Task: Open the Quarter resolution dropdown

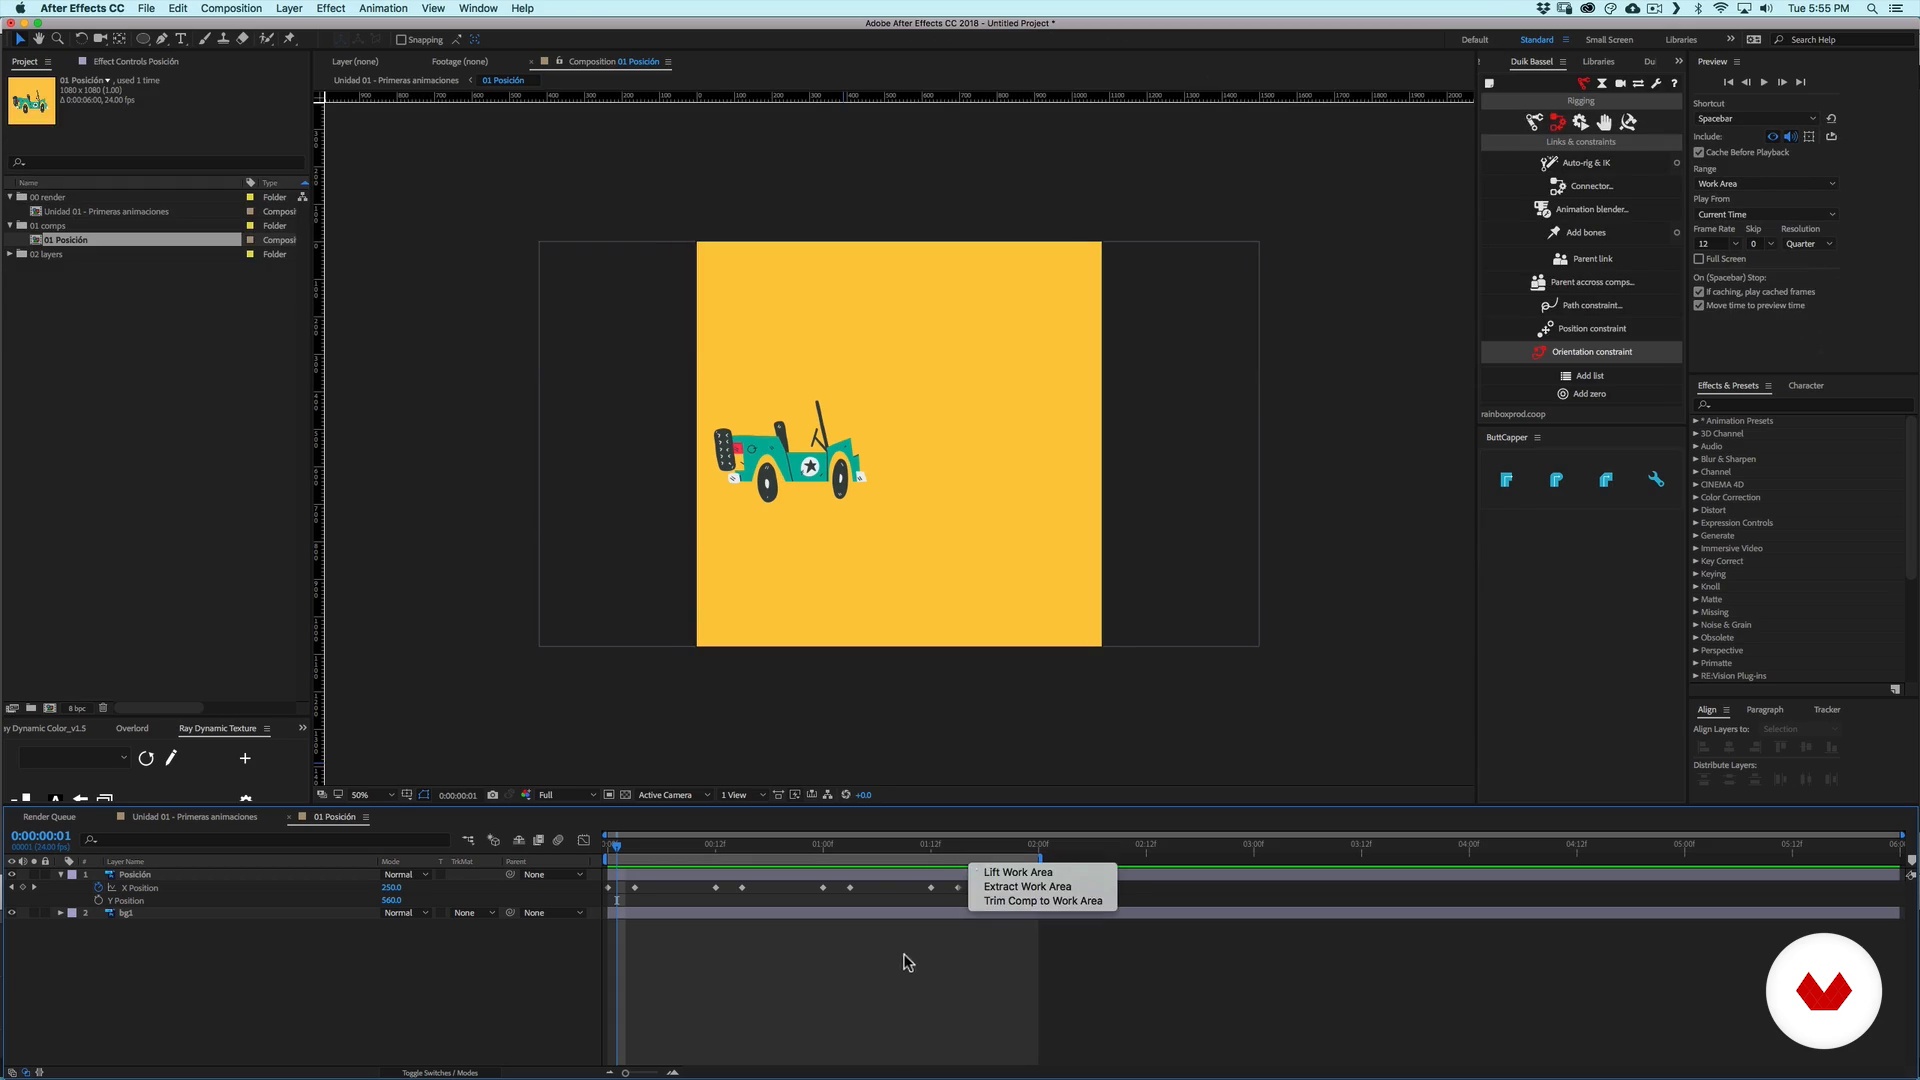Action: [x=1809, y=244]
